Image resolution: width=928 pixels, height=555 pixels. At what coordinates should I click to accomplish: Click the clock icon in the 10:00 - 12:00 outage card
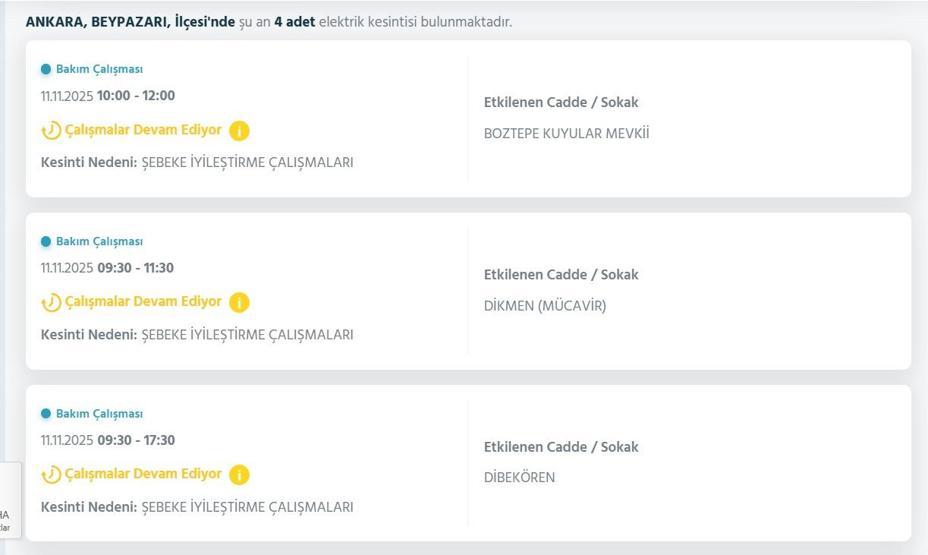[x=51, y=131]
